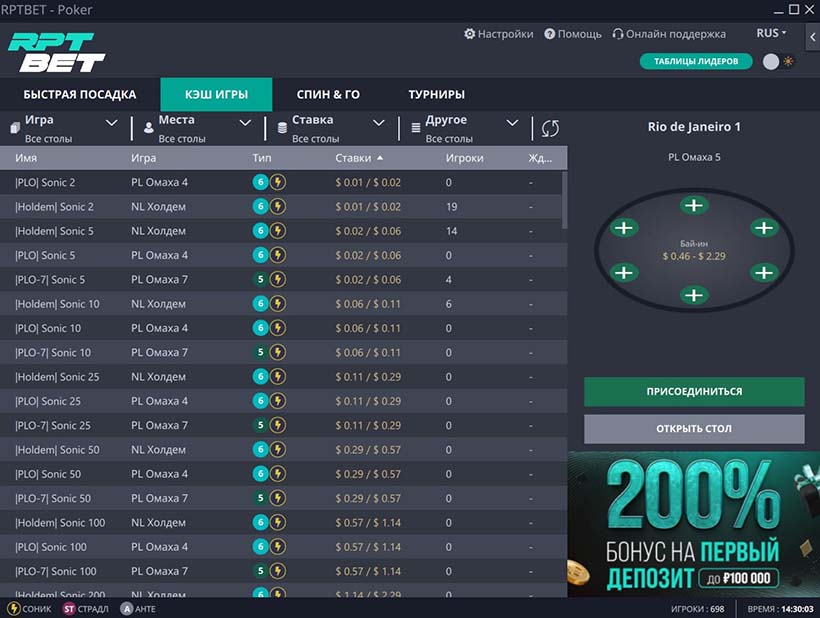Select the |Holdem| Sonic 5 row name
The width and height of the screenshot is (820, 618).
click(x=54, y=231)
